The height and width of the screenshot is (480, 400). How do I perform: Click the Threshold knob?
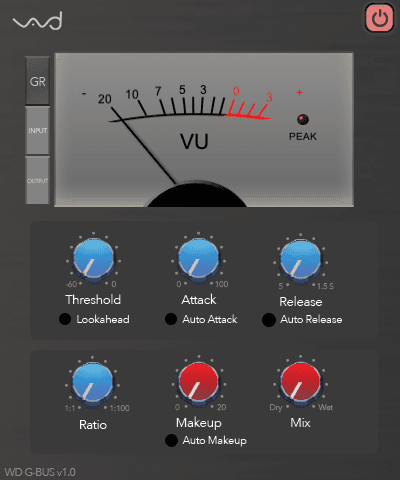tap(93, 259)
